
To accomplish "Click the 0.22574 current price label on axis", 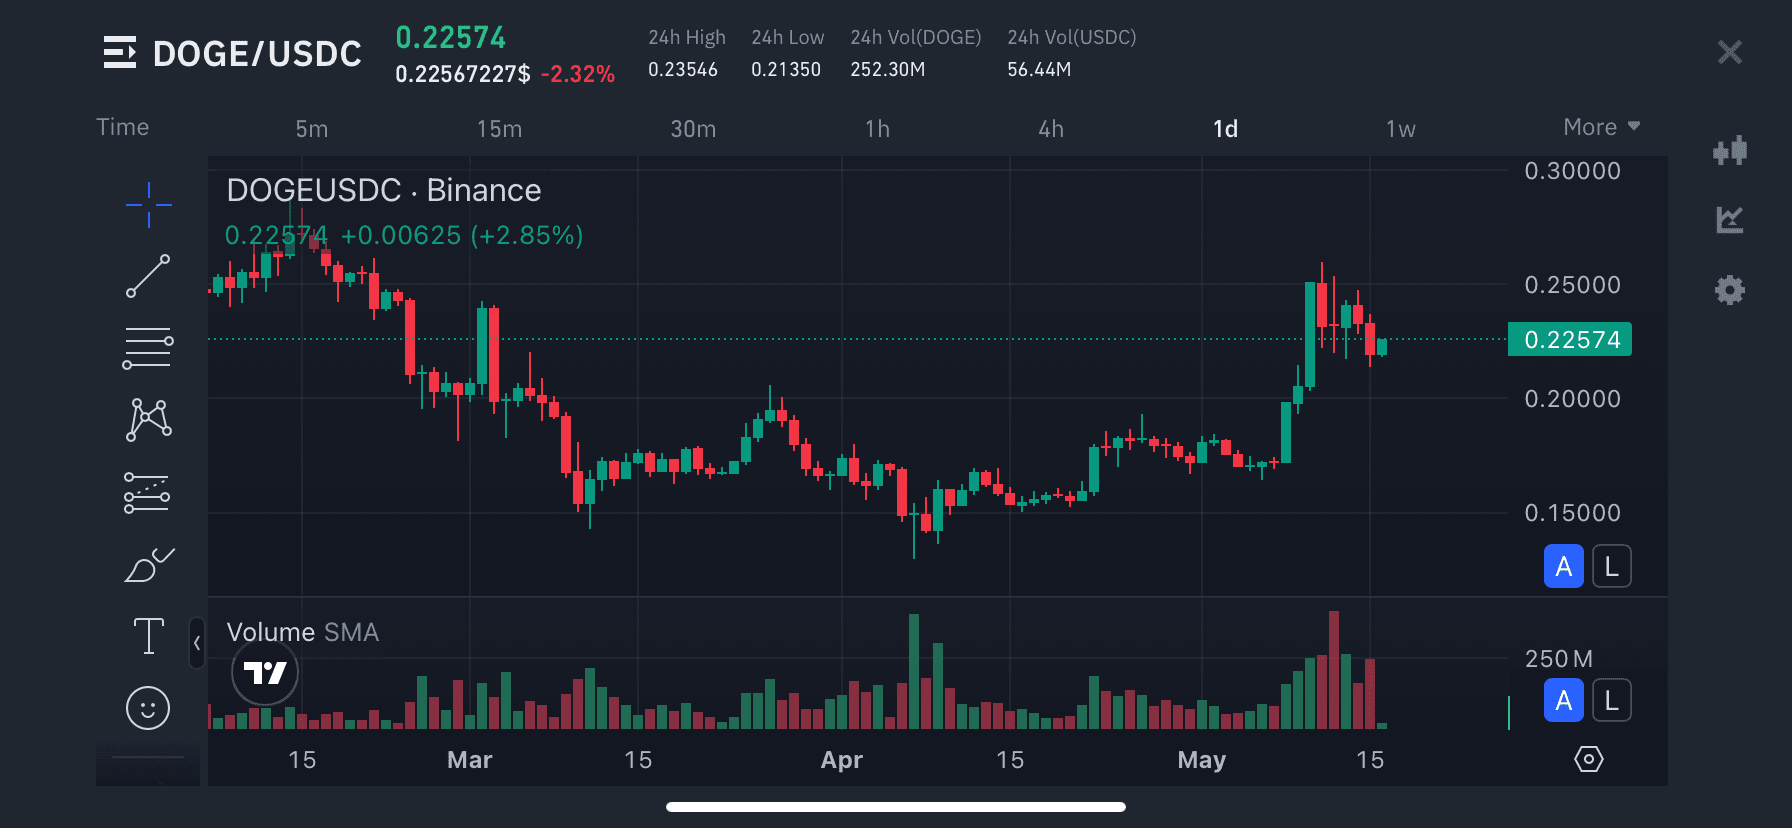I will point(1570,339).
